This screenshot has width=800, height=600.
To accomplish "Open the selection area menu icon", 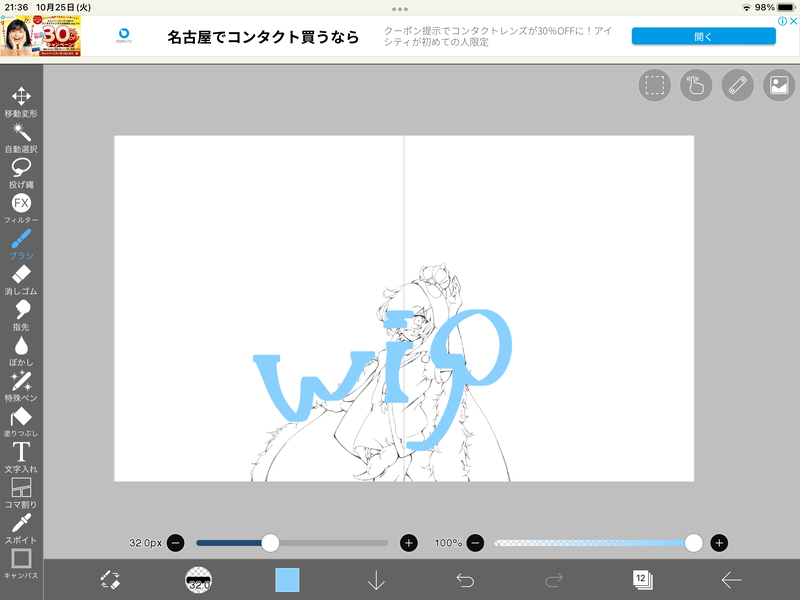I will tap(655, 85).
